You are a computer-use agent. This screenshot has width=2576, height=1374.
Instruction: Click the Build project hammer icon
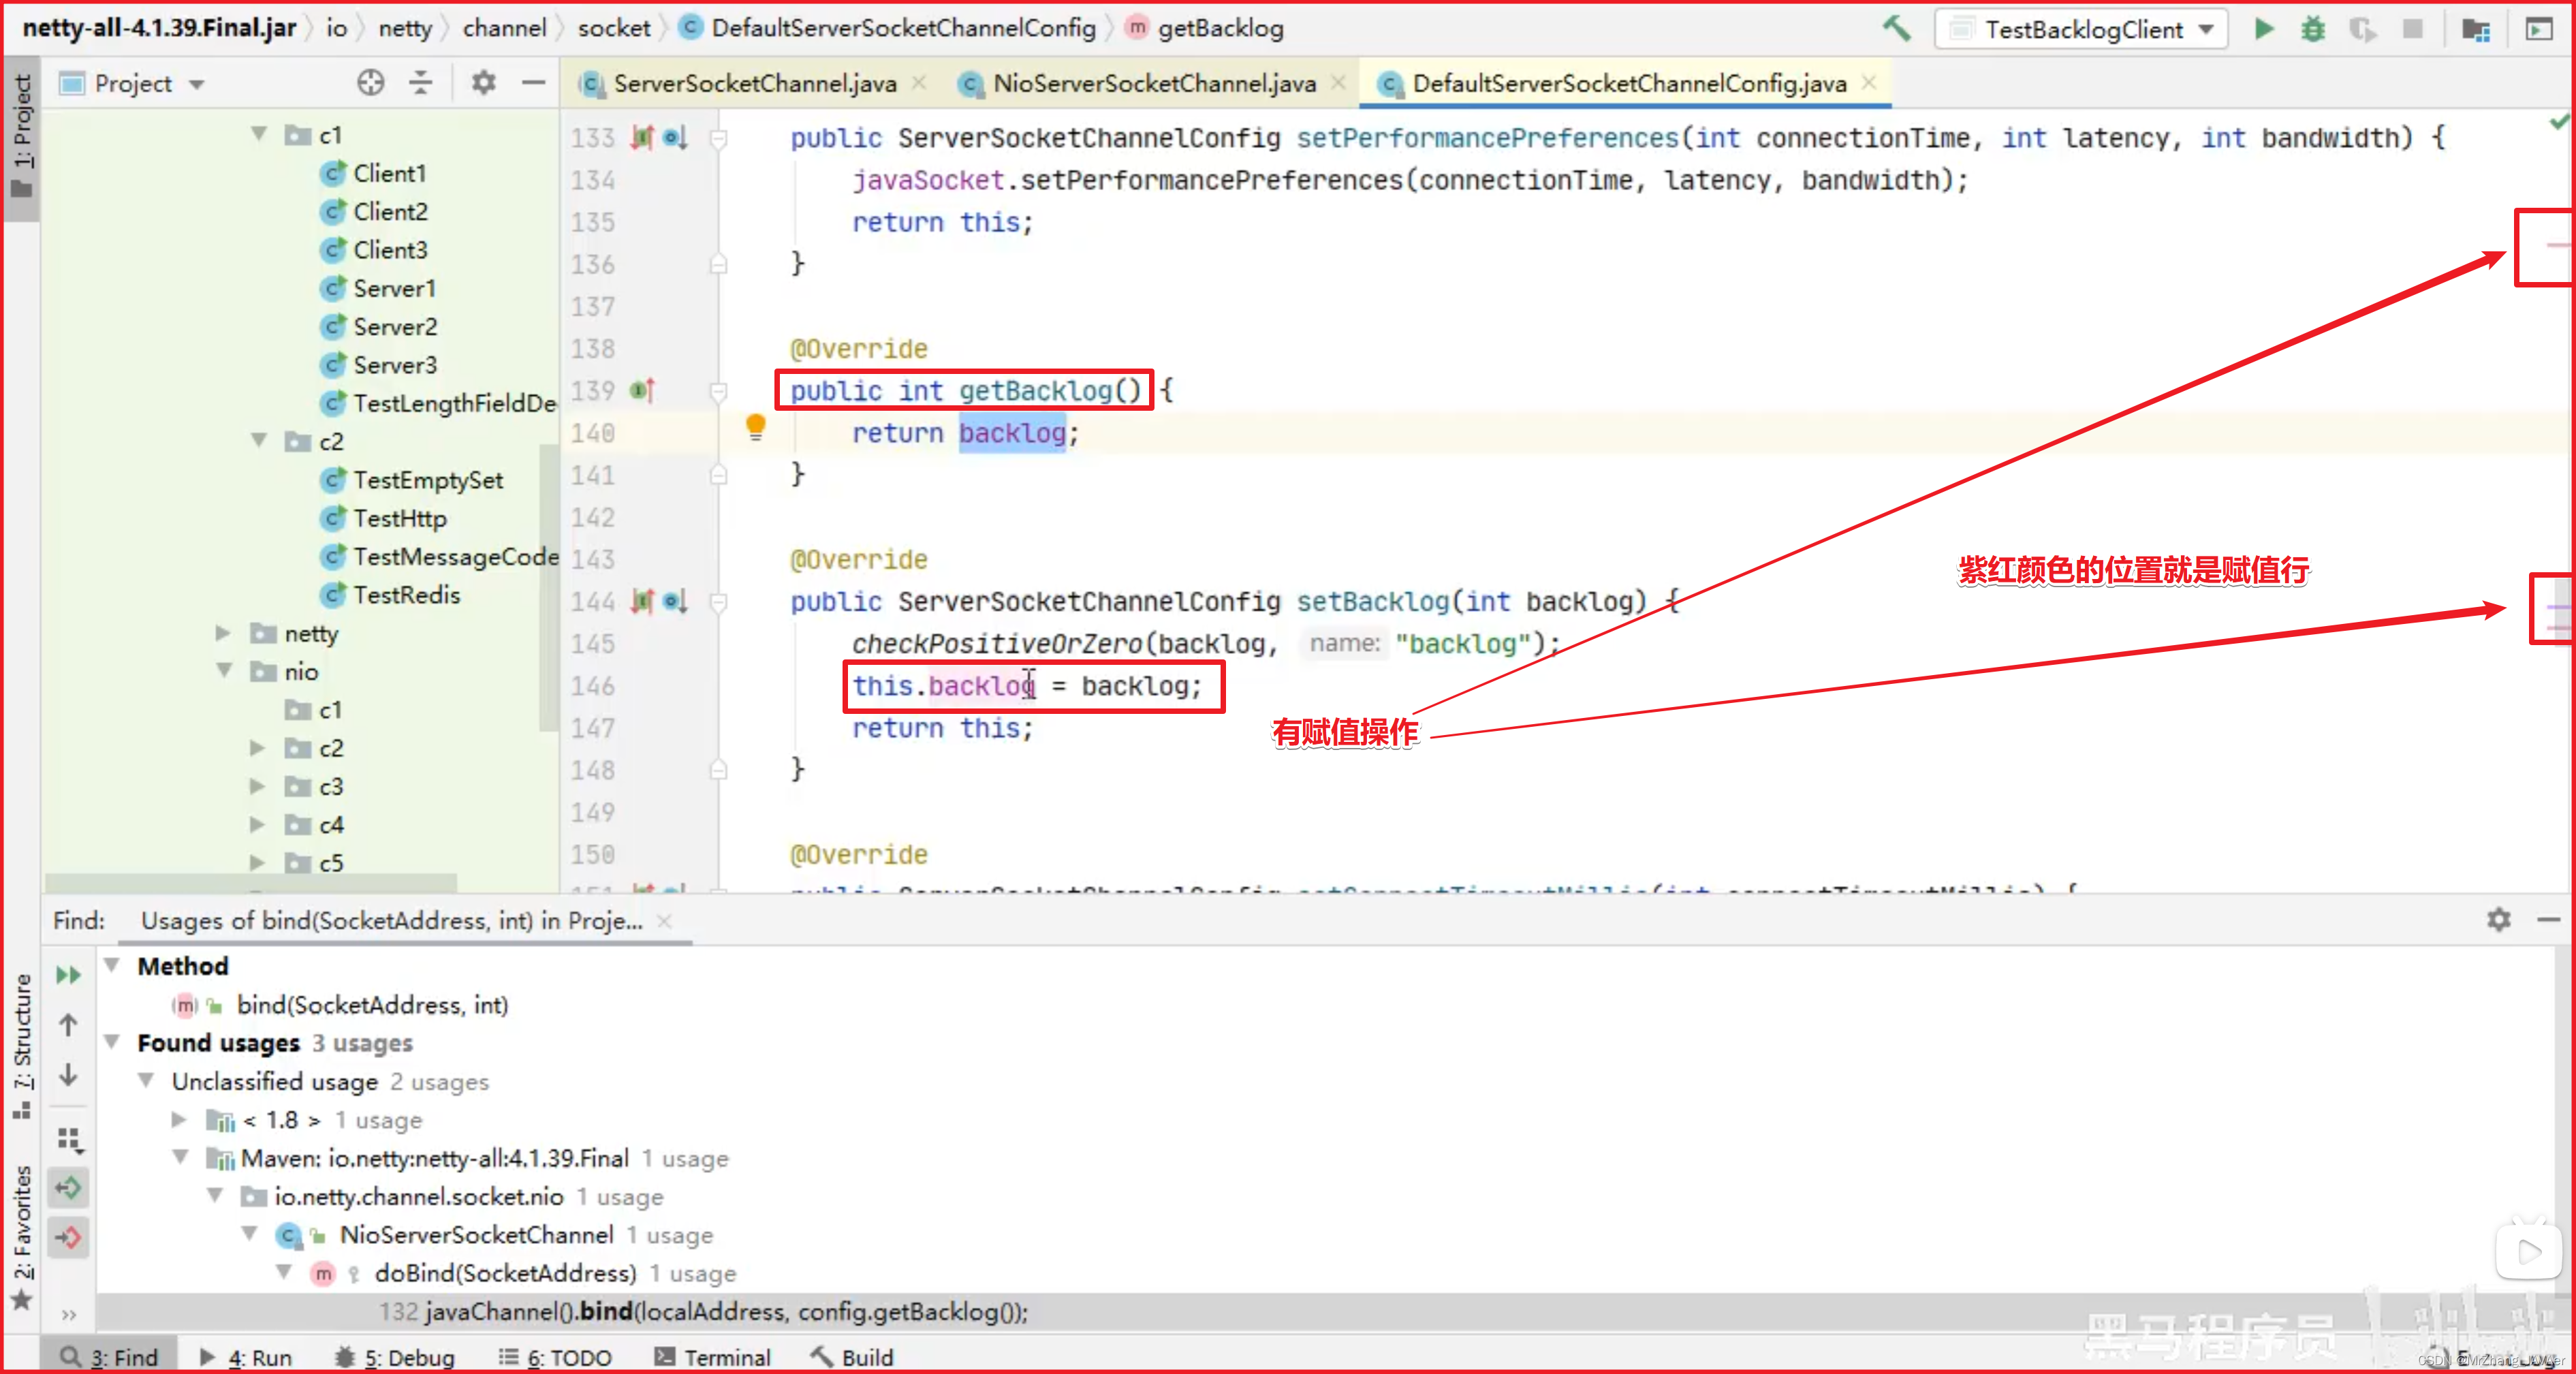pyautogui.click(x=1897, y=29)
